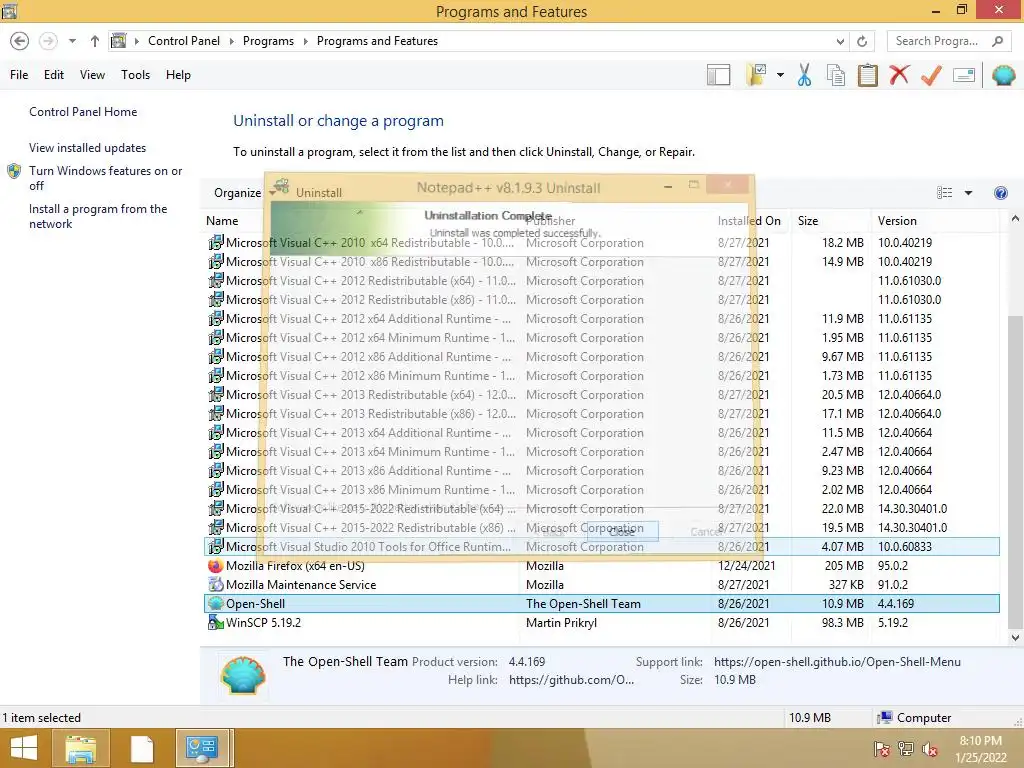Click the blue help question icon

[1000, 193]
